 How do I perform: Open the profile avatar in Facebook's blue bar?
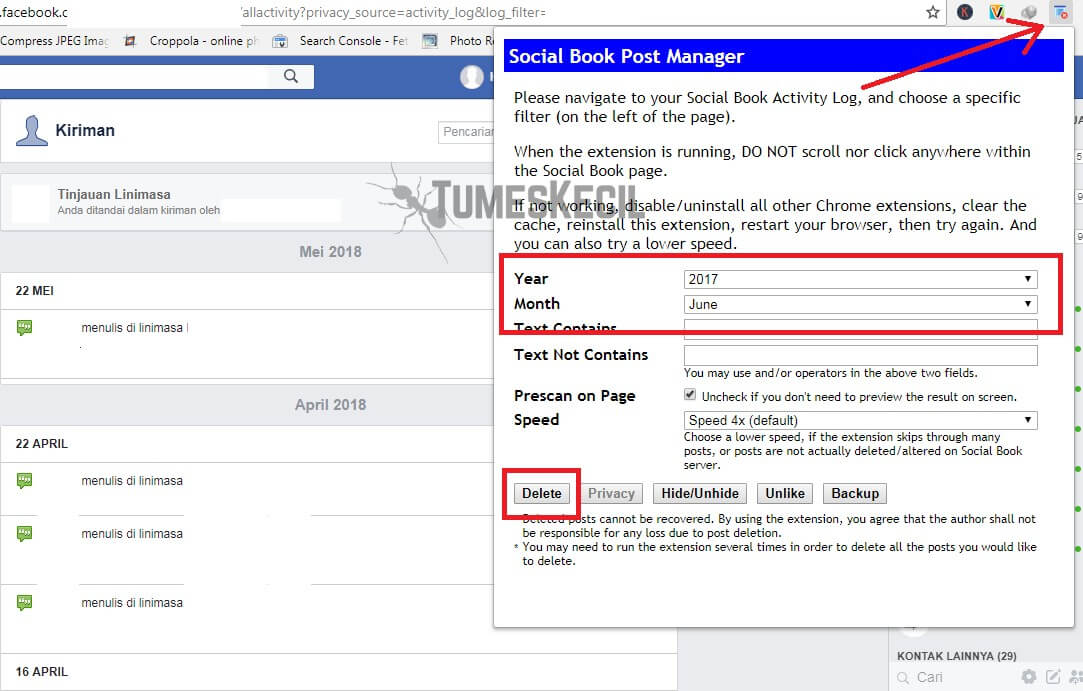(x=472, y=77)
